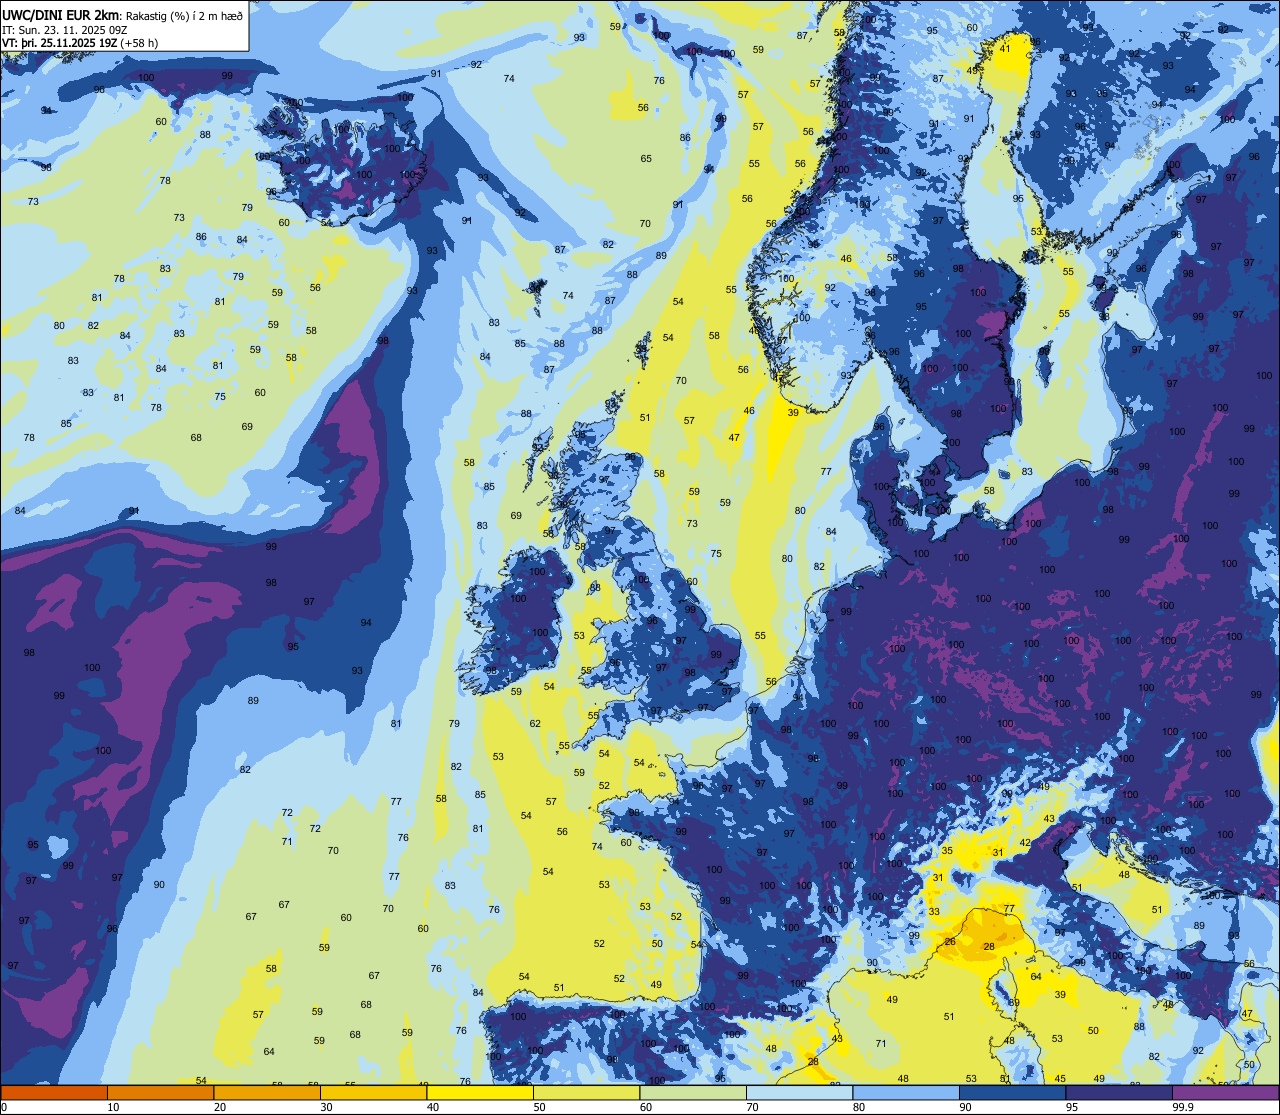
Task: Click the 20–30 amber legend swatch
Action: (x=267, y=1092)
